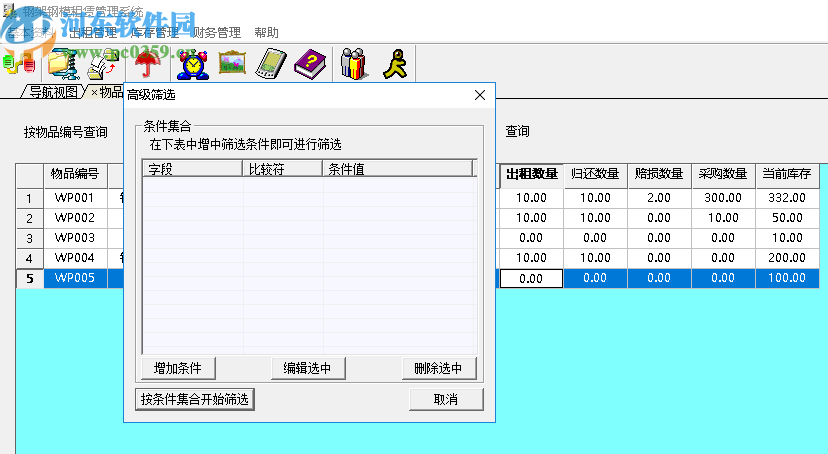Click the 取消 button
The width and height of the screenshot is (828, 454).
(x=446, y=399)
